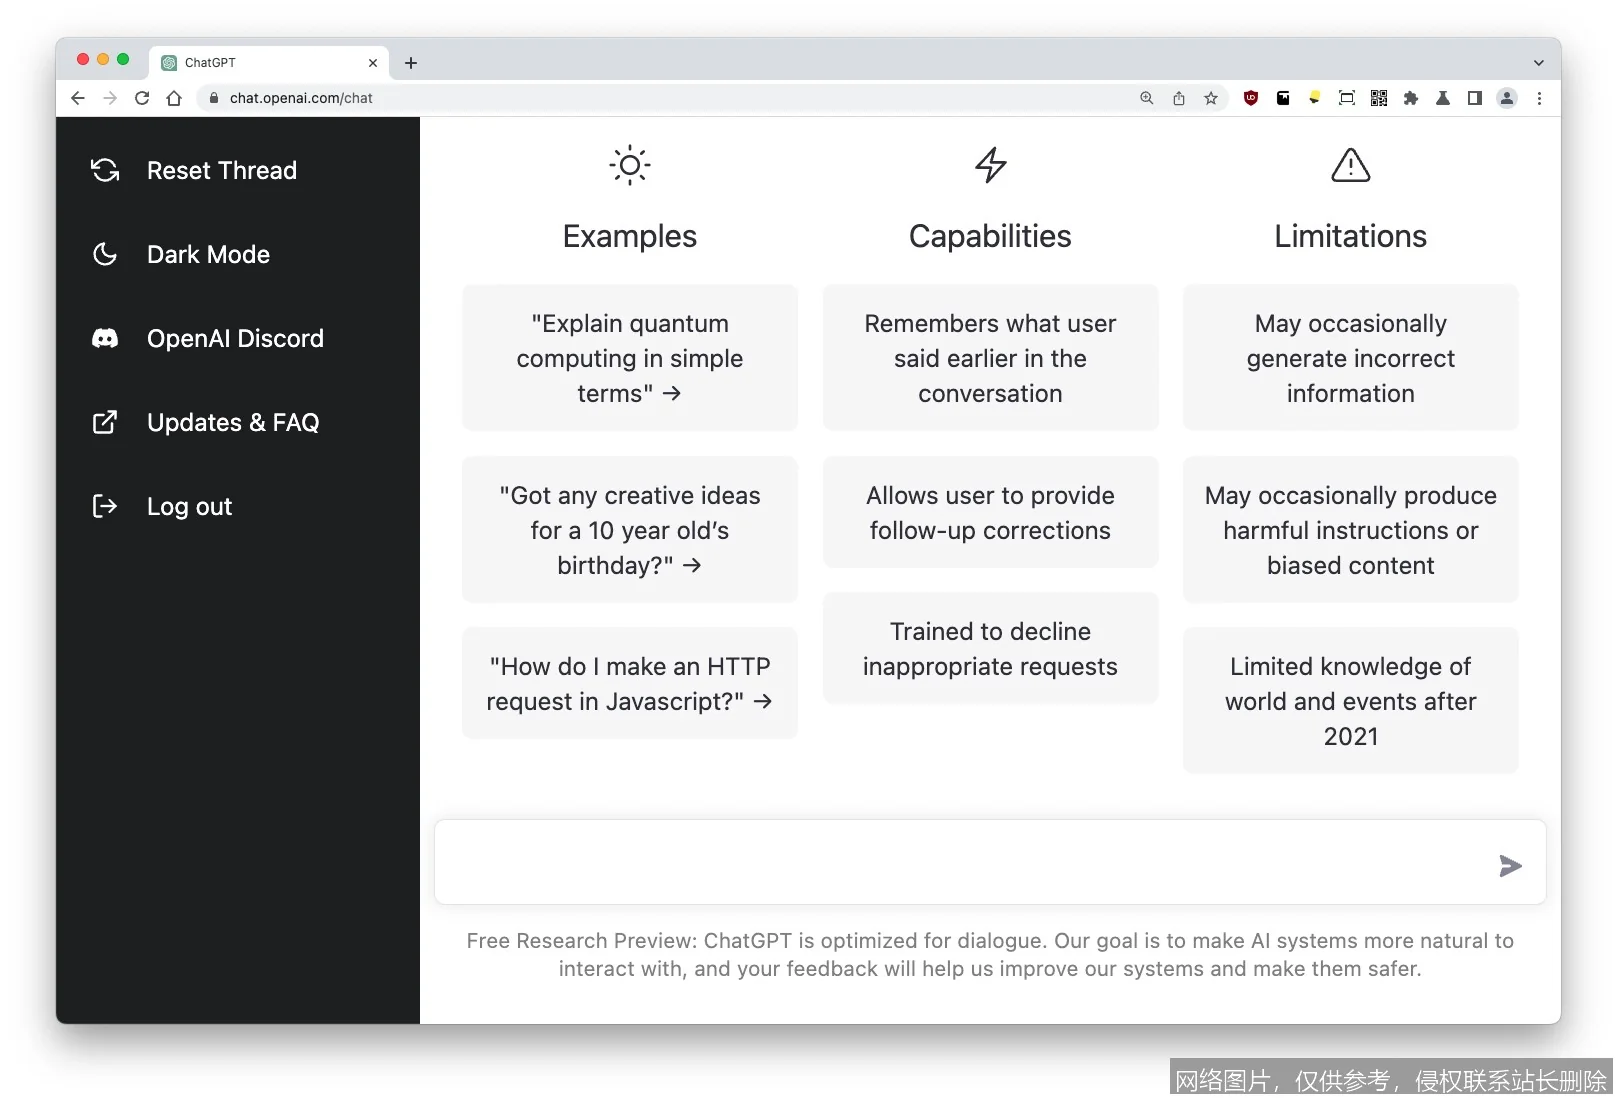Image resolution: width=1617 pixels, height=1098 pixels.
Task: Click the Discord logo icon in sidebar
Action: 105,339
